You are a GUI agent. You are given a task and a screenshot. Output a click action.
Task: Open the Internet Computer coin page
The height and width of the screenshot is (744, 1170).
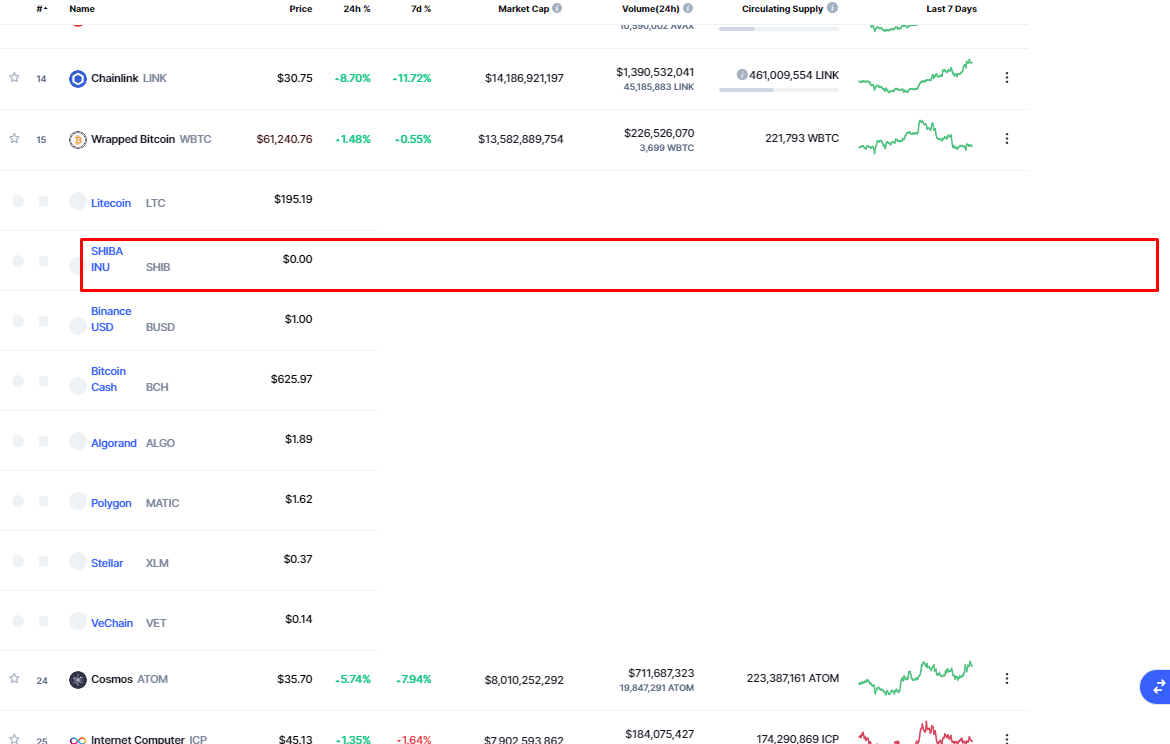tap(137, 740)
